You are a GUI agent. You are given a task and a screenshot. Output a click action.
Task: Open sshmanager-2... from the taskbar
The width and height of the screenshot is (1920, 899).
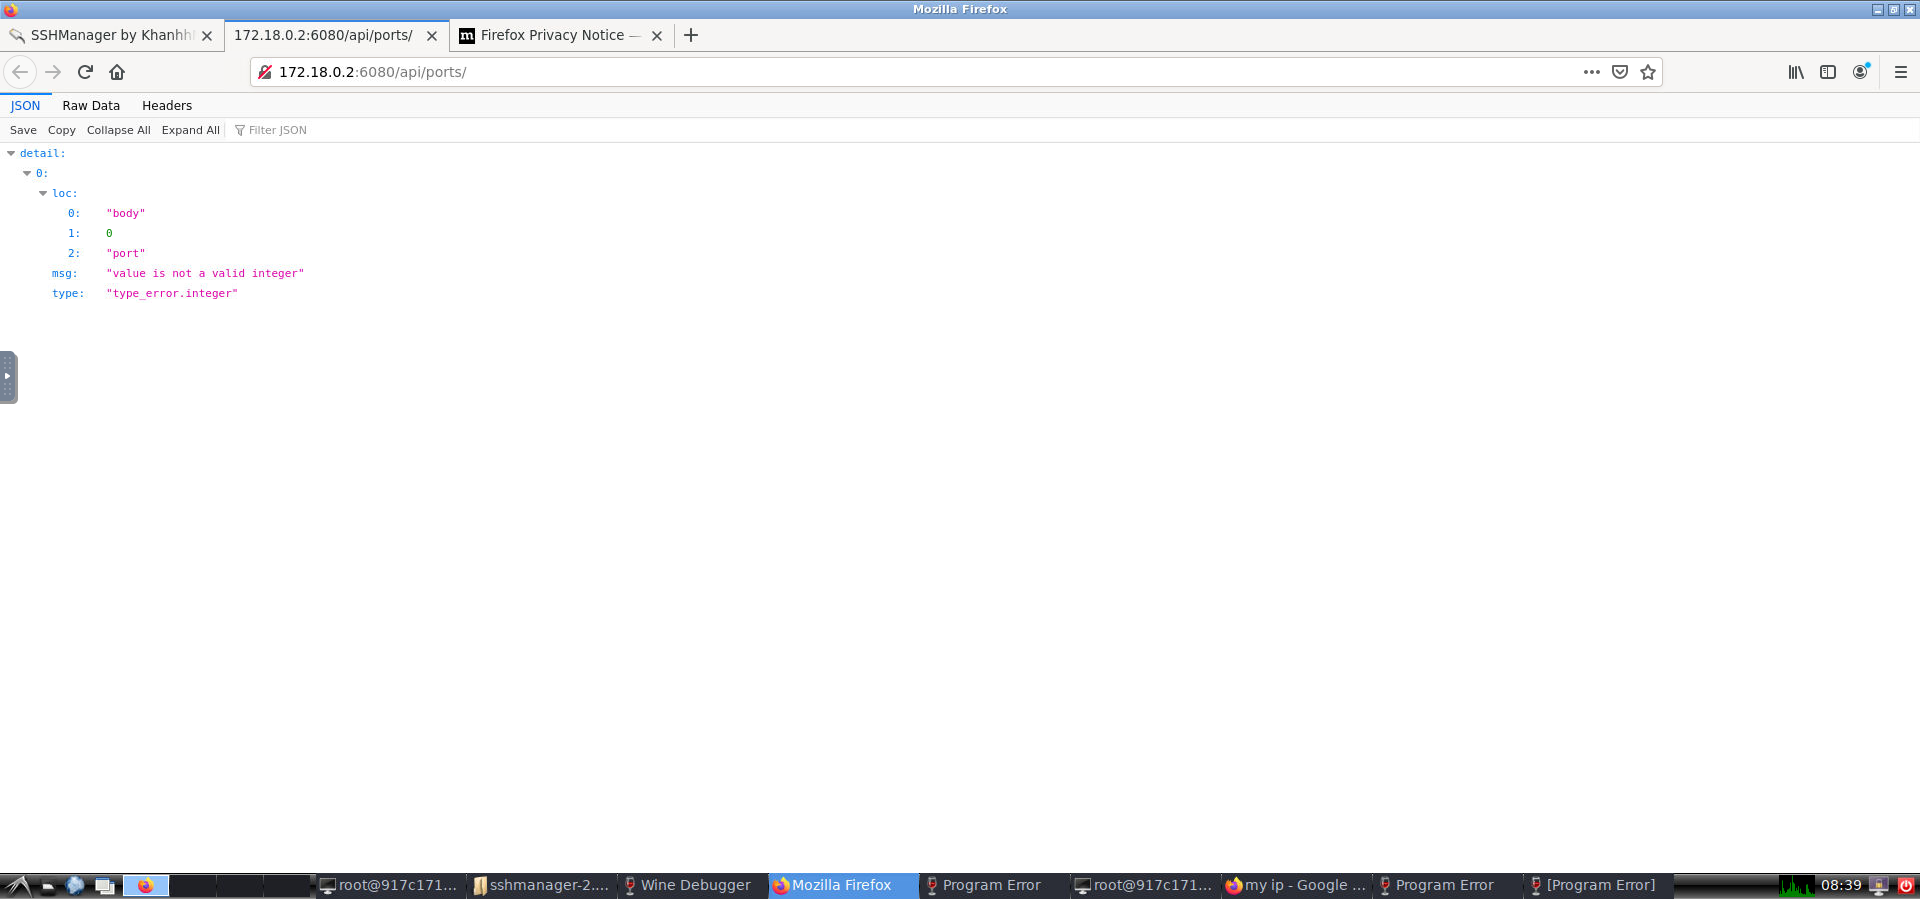coord(541,885)
